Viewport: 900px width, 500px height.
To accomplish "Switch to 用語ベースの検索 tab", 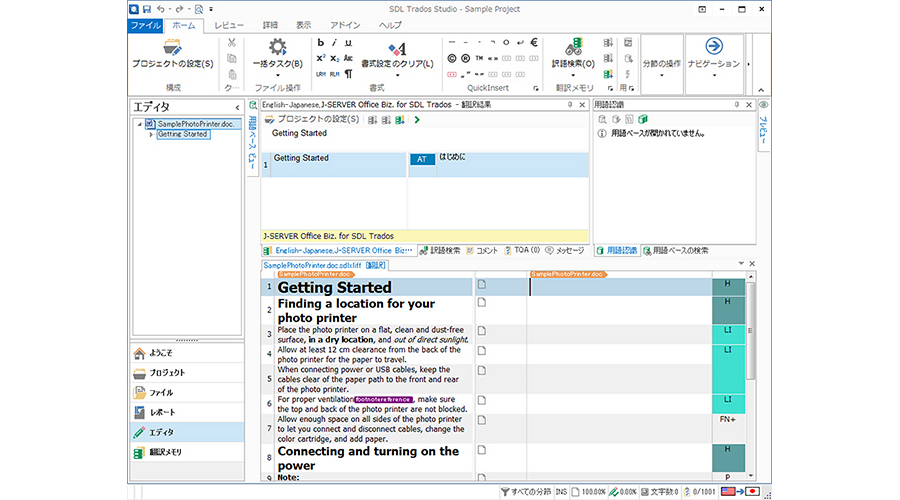I will pyautogui.click(x=676, y=251).
